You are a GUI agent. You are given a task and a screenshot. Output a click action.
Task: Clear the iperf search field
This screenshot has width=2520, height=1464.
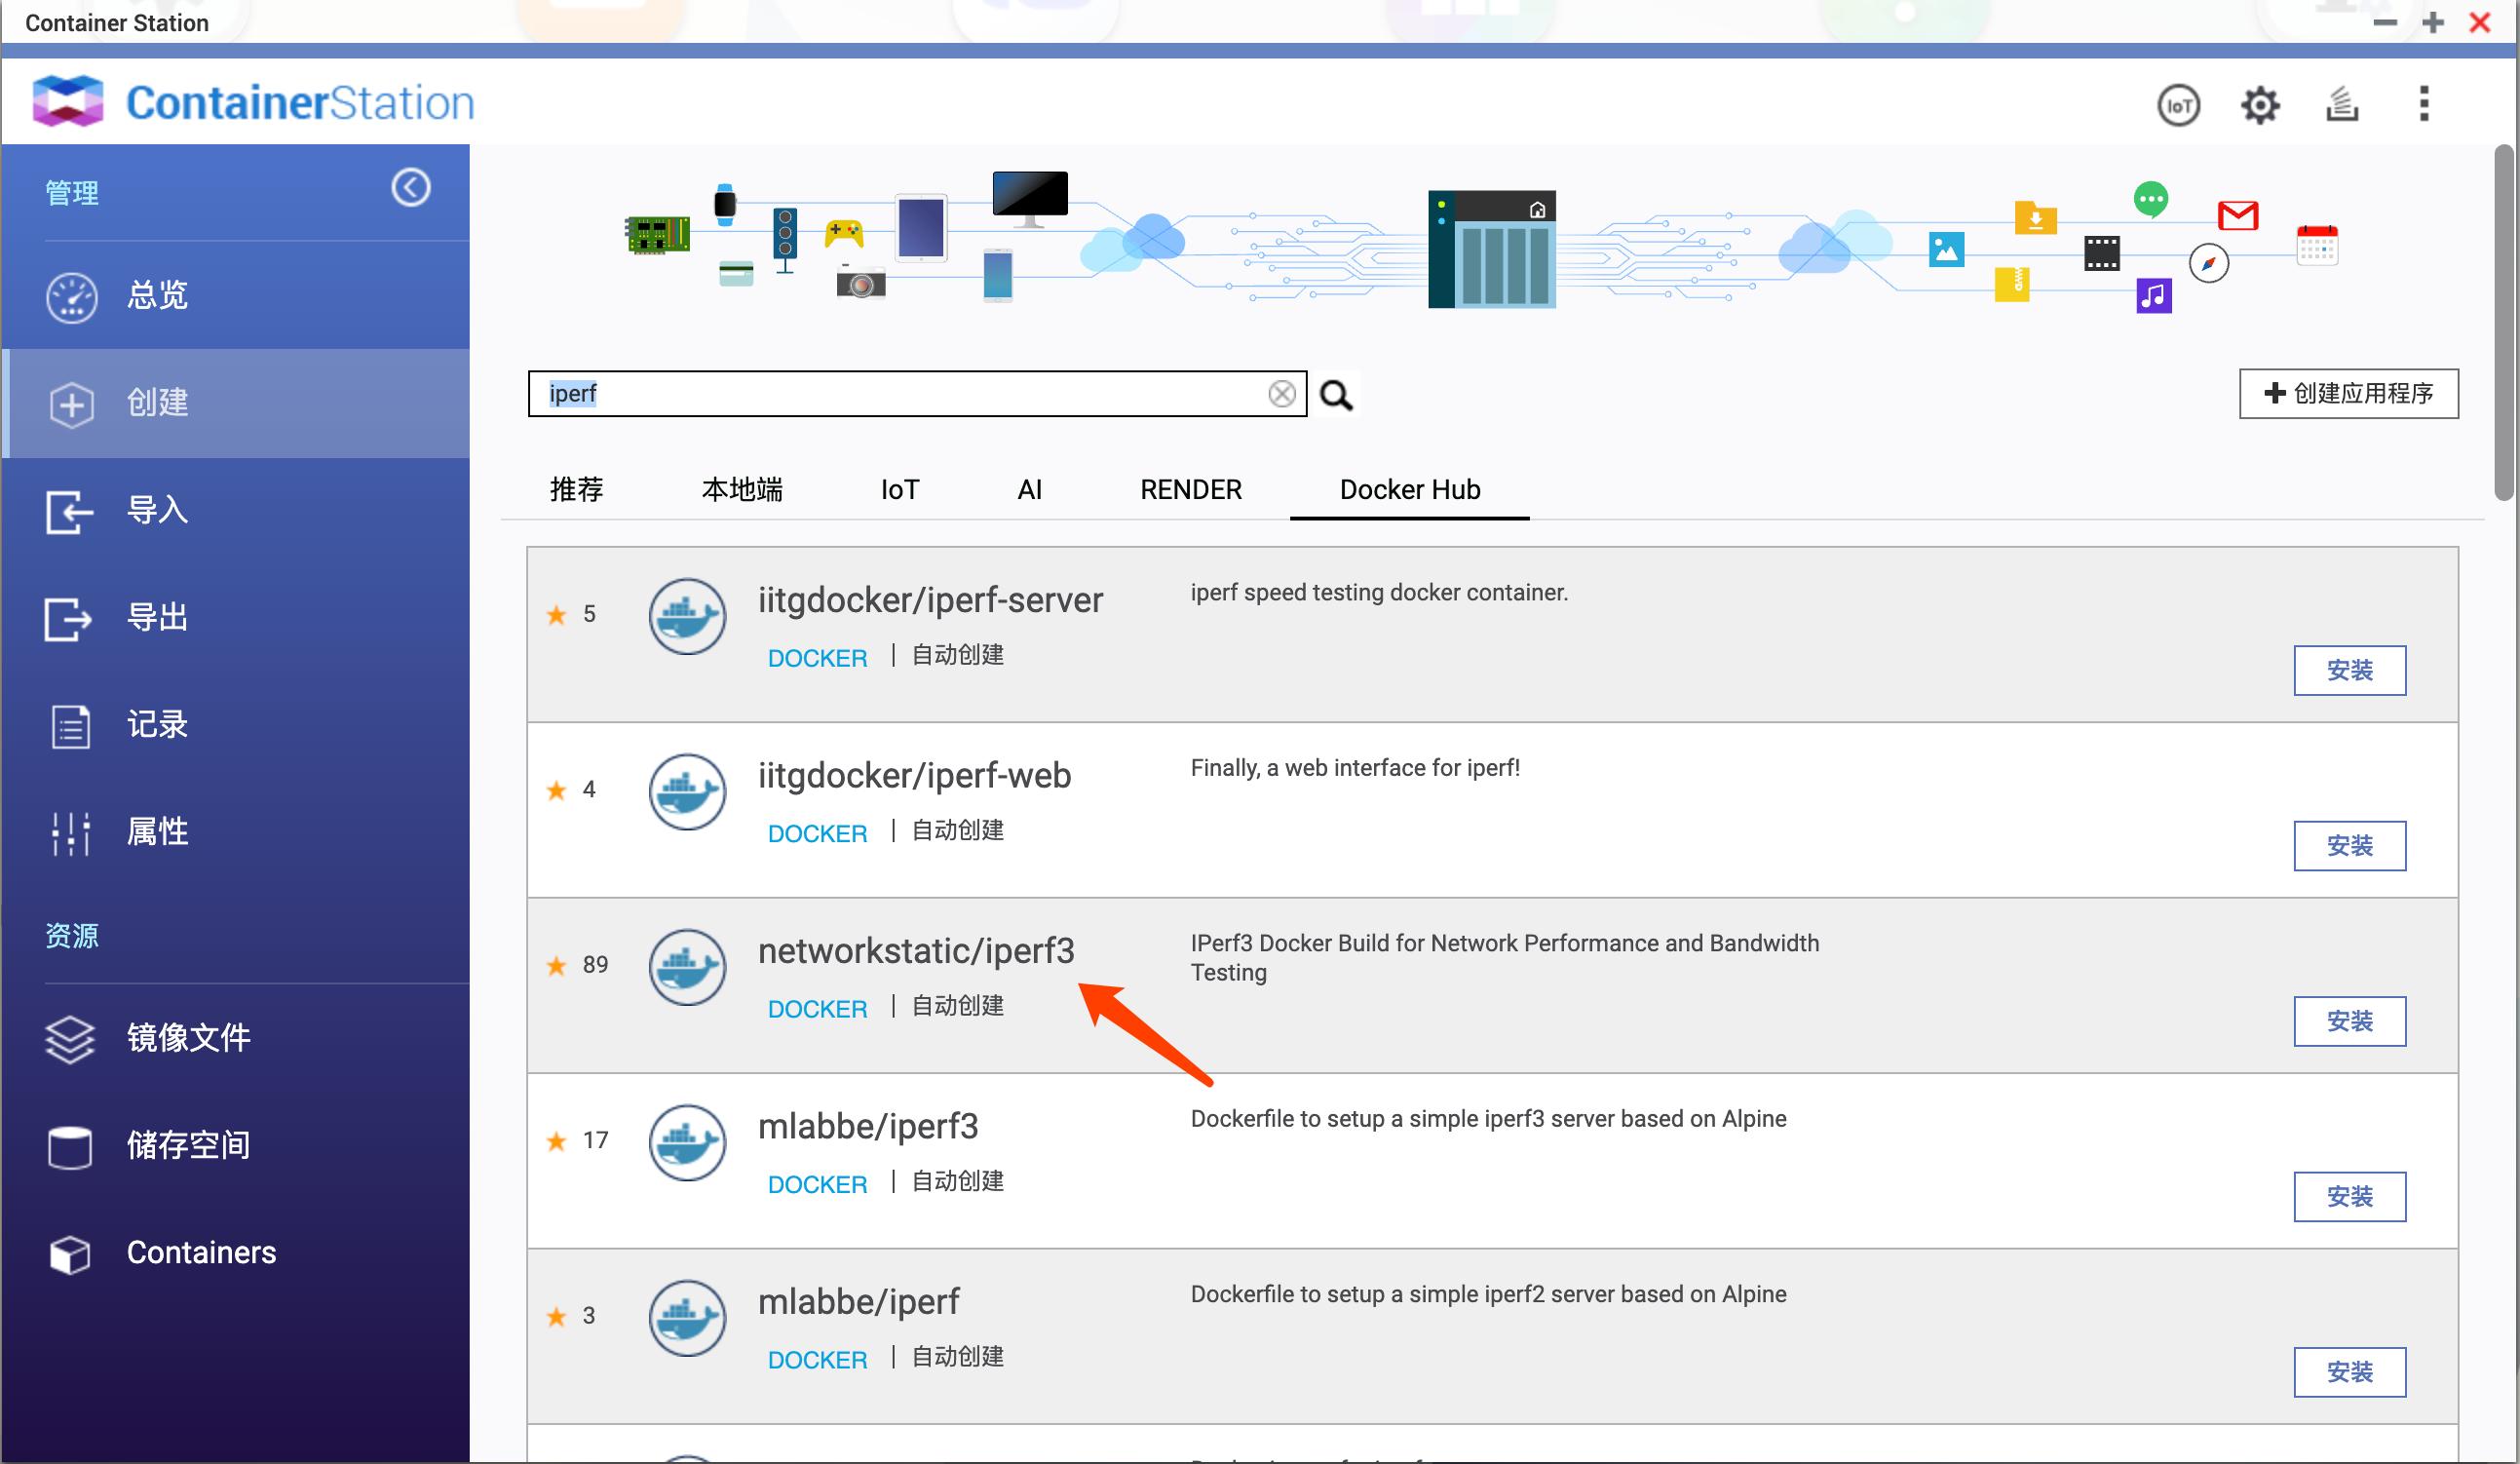pyautogui.click(x=1281, y=394)
